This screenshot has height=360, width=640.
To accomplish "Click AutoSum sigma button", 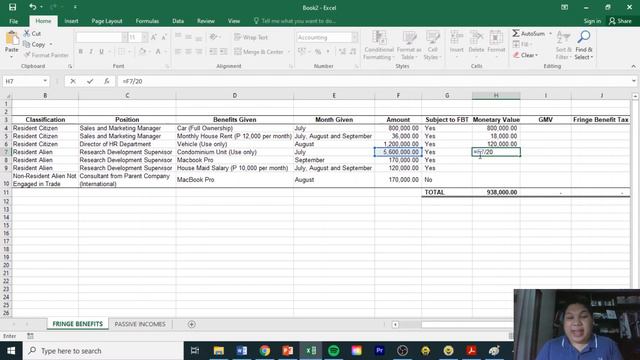I will click(x=529, y=33).
